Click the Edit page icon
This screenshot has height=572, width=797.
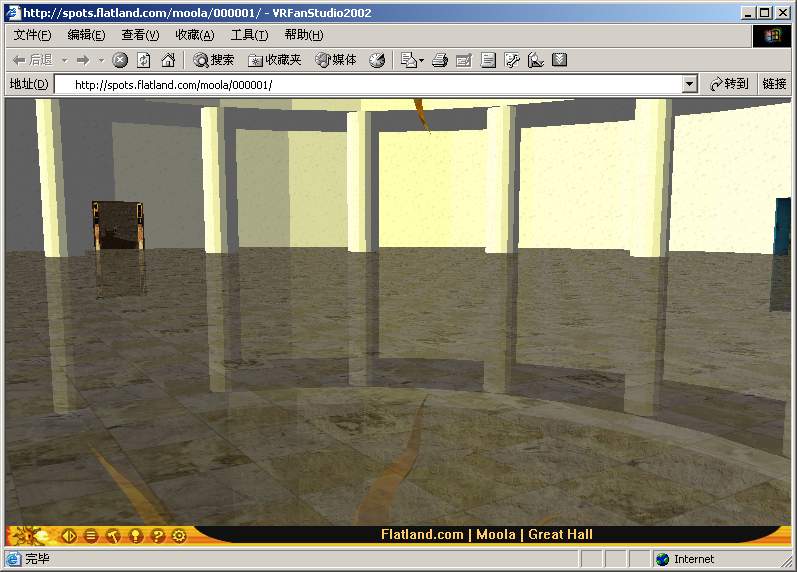(x=464, y=61)
